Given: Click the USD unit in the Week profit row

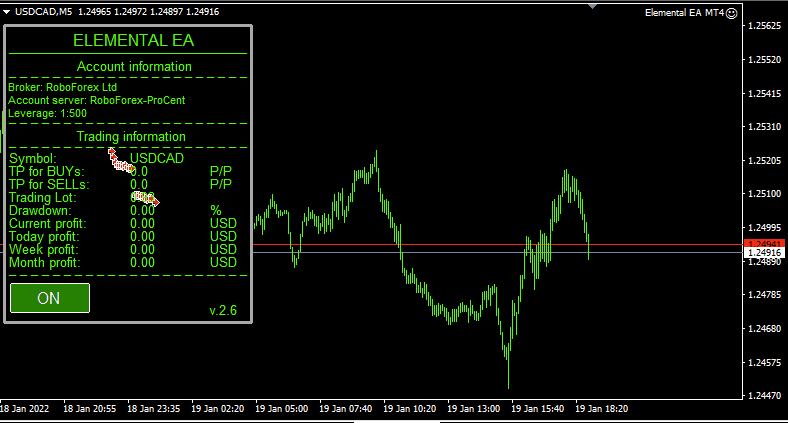Looking at the screenshot, I should [223, 250].
